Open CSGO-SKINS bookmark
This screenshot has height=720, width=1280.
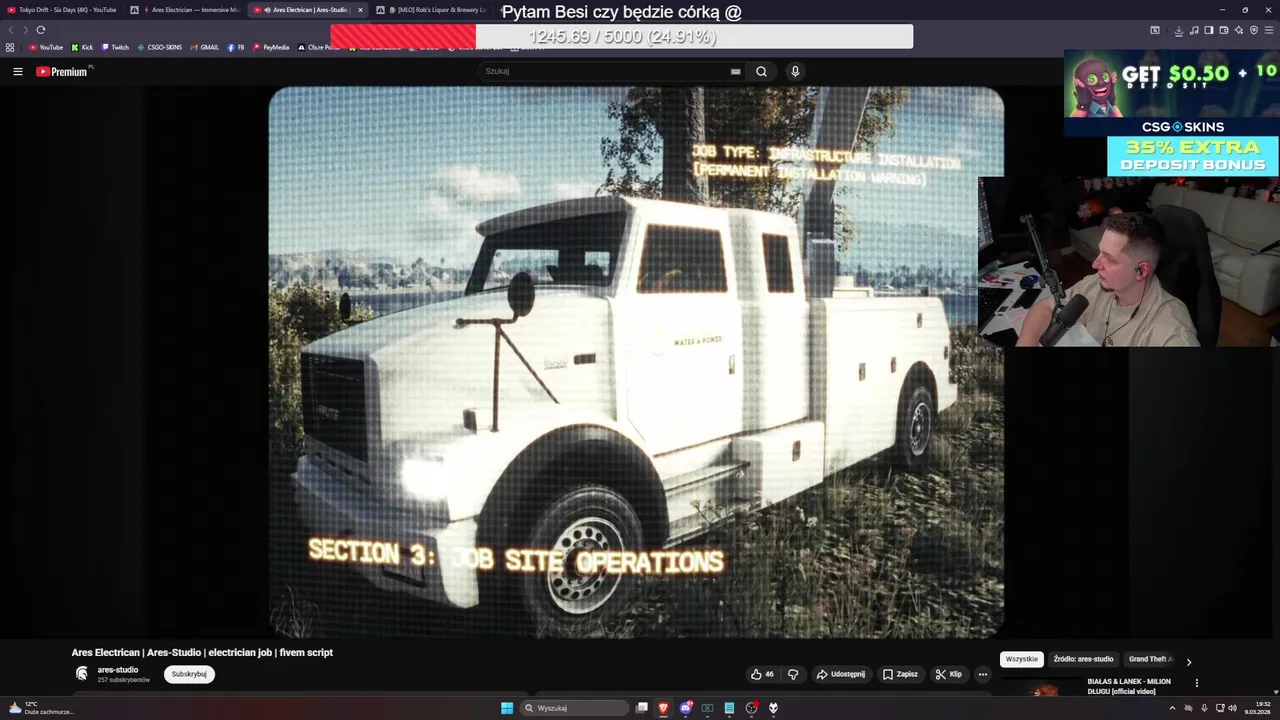click(x=160, y=47)
